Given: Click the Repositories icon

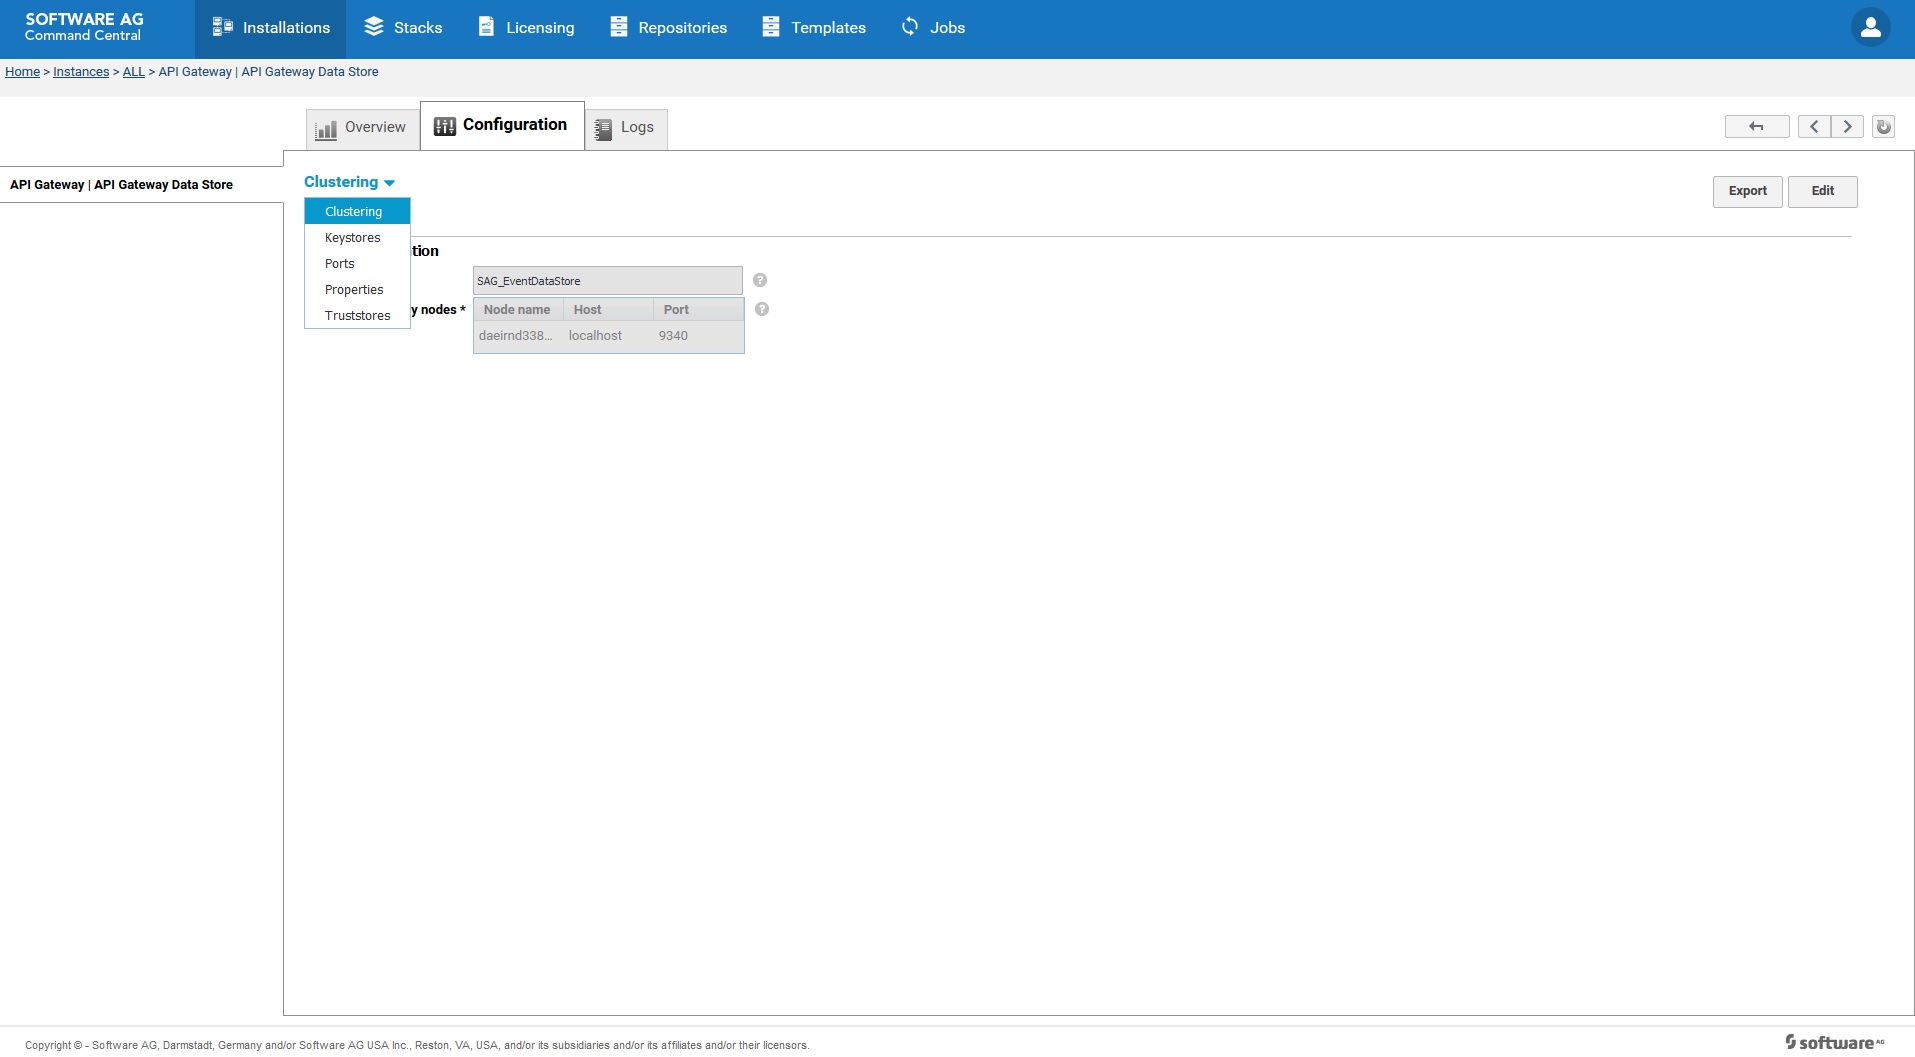Looking at the screenshot, I should click(619, 27).
